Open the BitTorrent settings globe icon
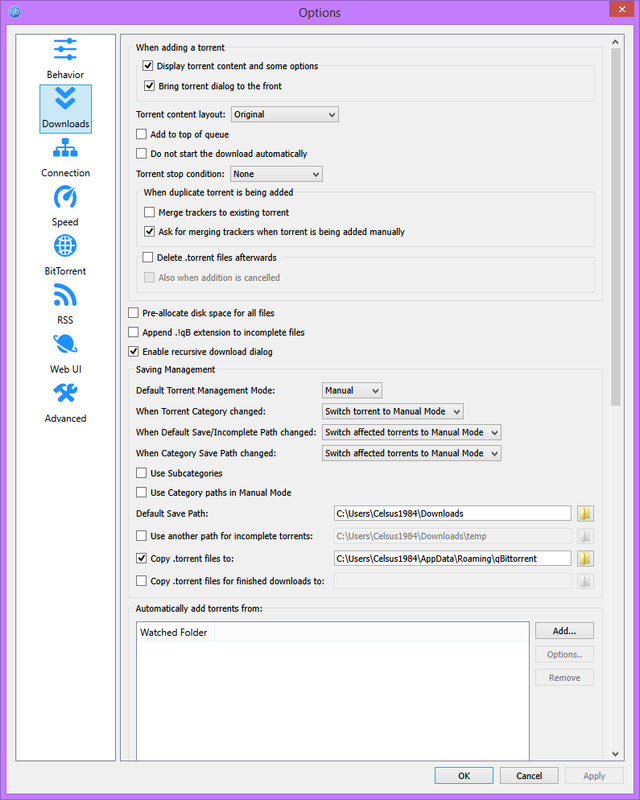Viewport: 640px width, 800px height. [x=65, y=246]
